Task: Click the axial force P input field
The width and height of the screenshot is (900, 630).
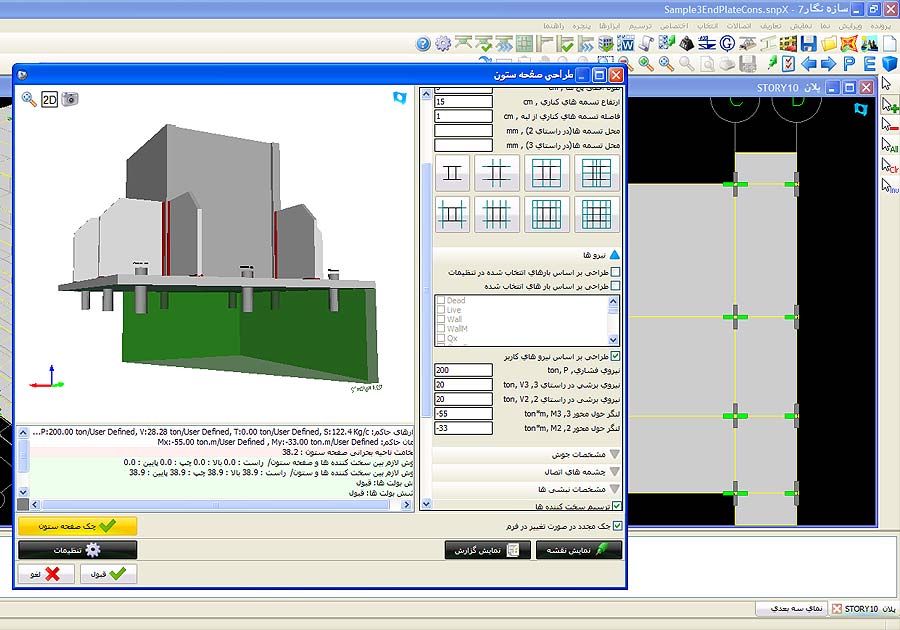Action: point(464,370)
